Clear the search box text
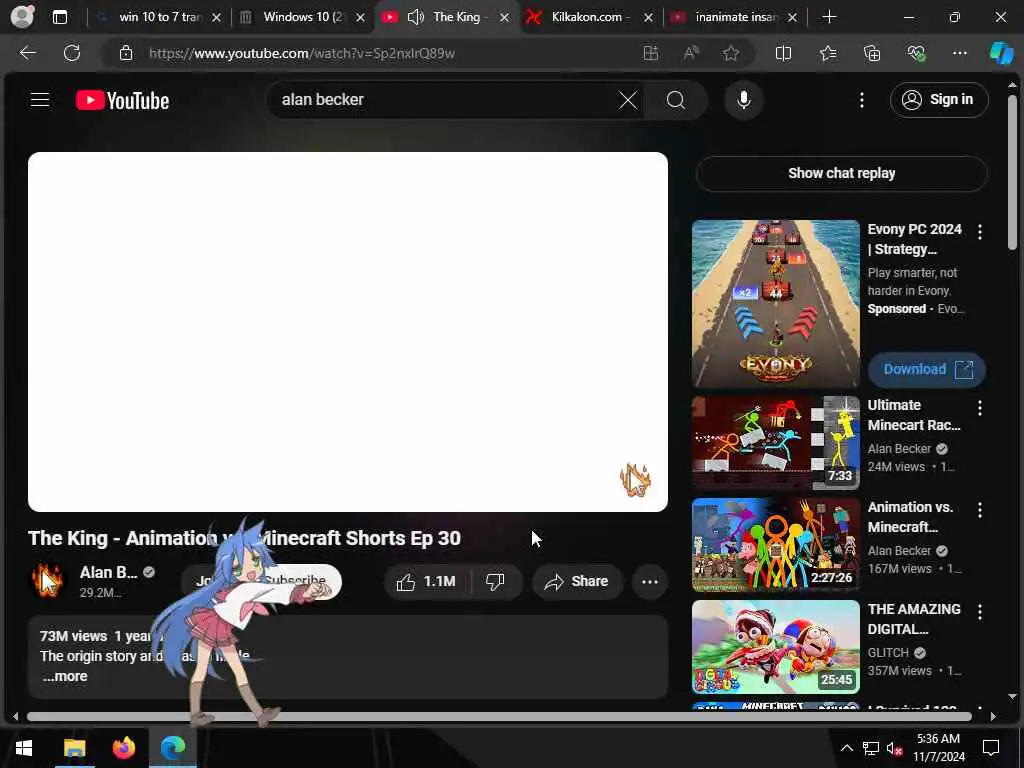This screenshot has width=1024, height=768. click(628, 100)
